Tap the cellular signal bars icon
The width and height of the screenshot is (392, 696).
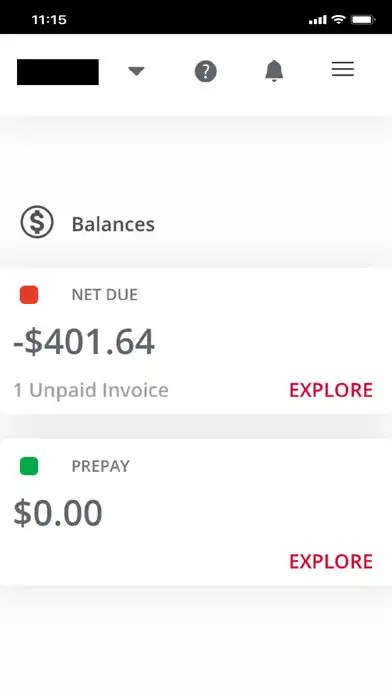pos(317,20)
